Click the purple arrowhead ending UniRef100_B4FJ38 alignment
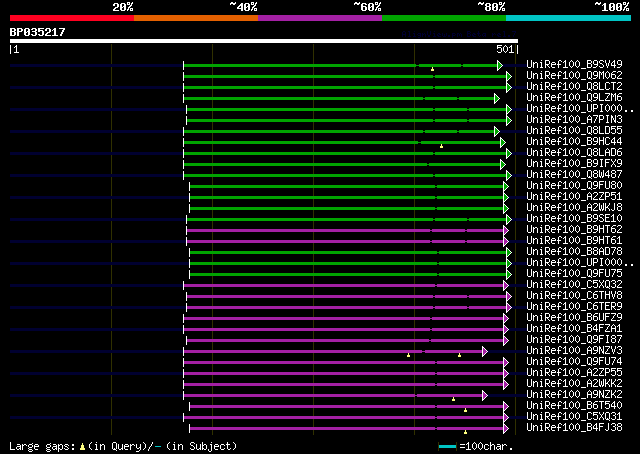This screenshot has width=640, height=454. 506,428
